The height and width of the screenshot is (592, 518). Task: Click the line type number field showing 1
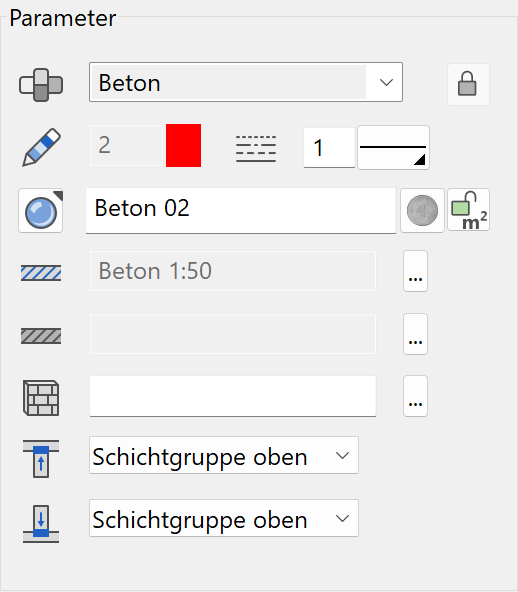coord(329,148)
